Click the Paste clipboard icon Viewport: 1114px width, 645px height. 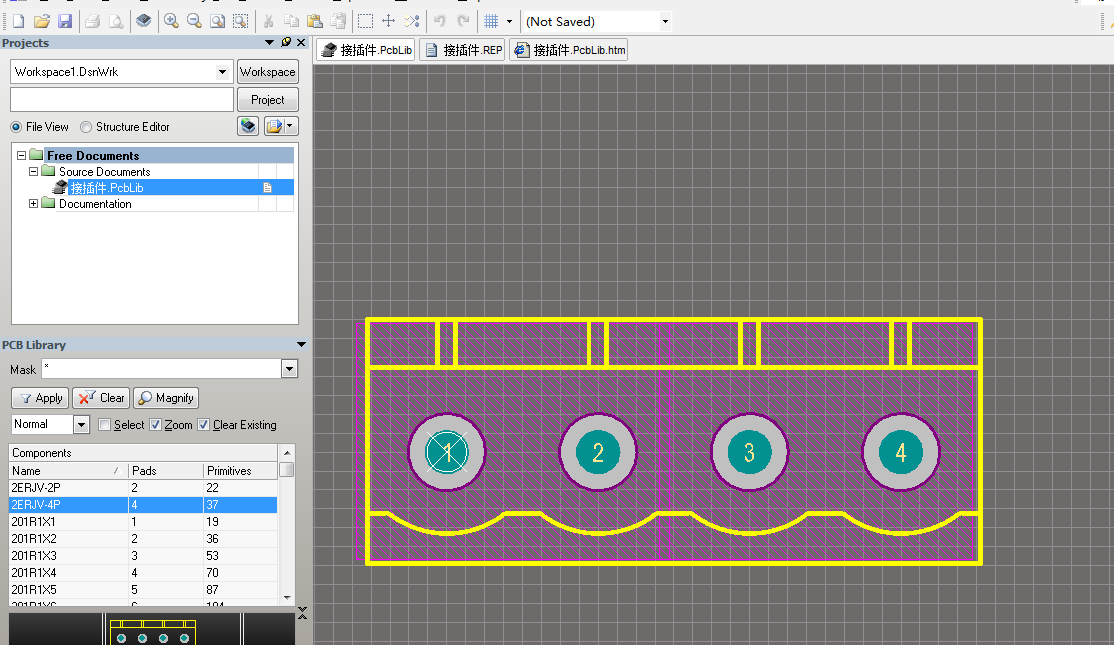(315, 21)
